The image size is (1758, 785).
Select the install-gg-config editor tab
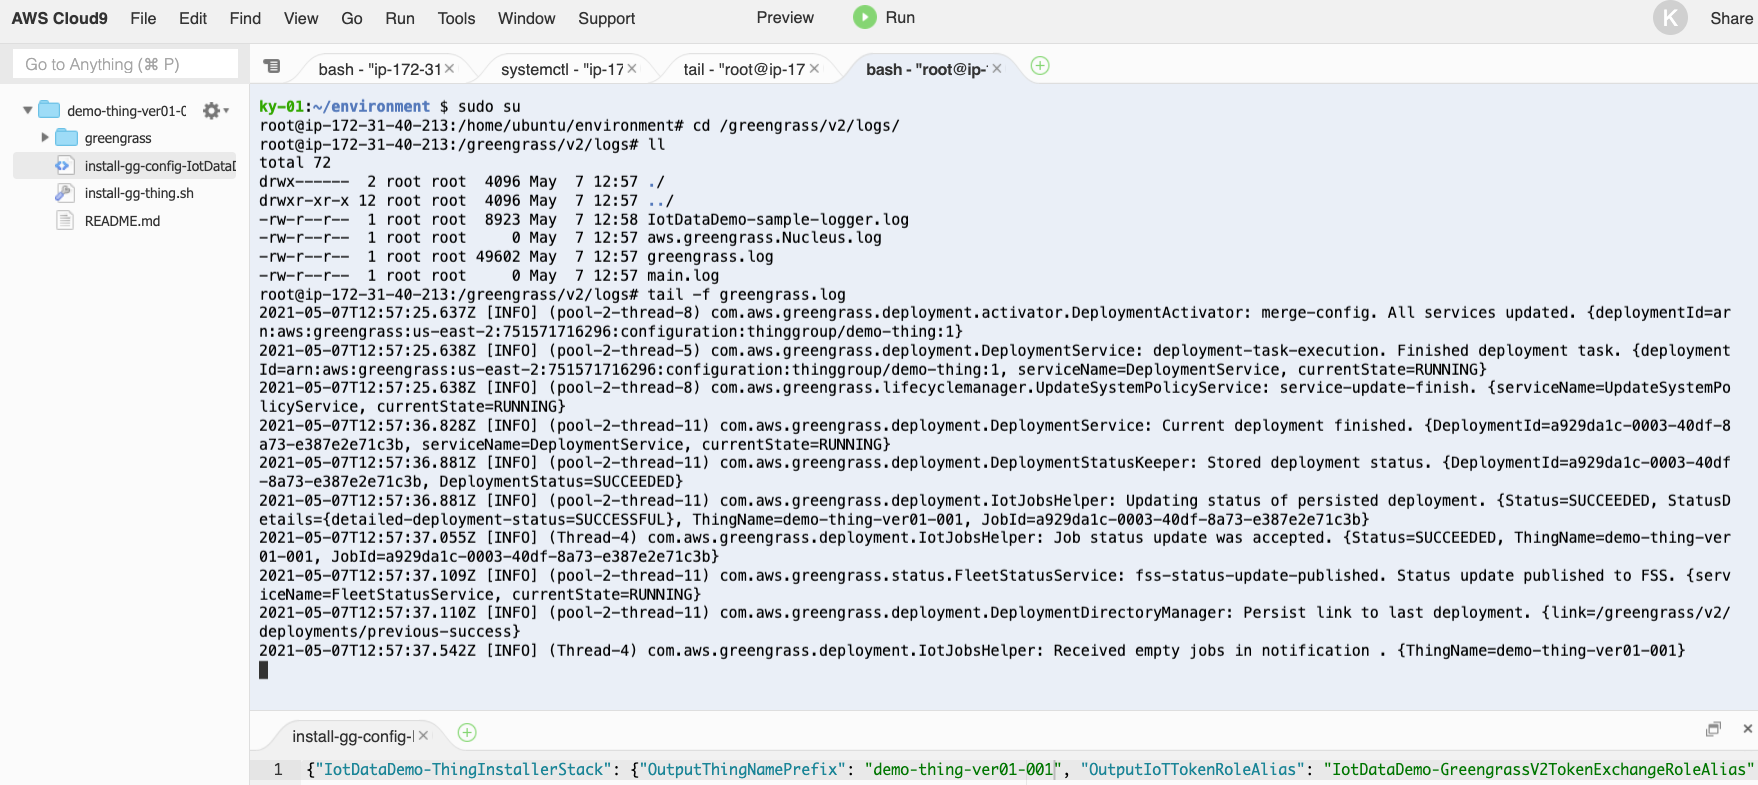coord(352,736)
